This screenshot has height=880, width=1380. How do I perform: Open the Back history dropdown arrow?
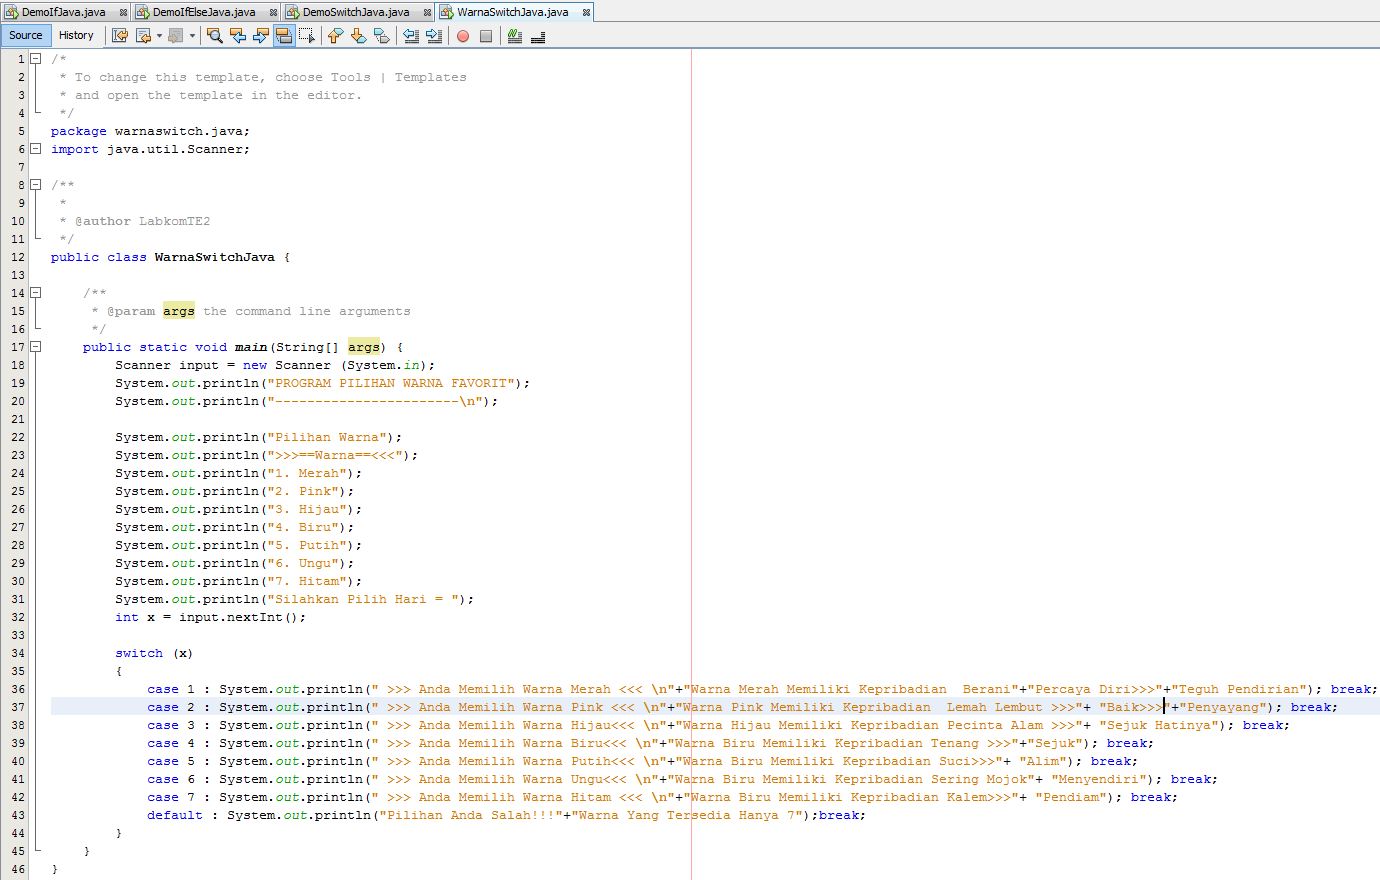coord(159,36)
